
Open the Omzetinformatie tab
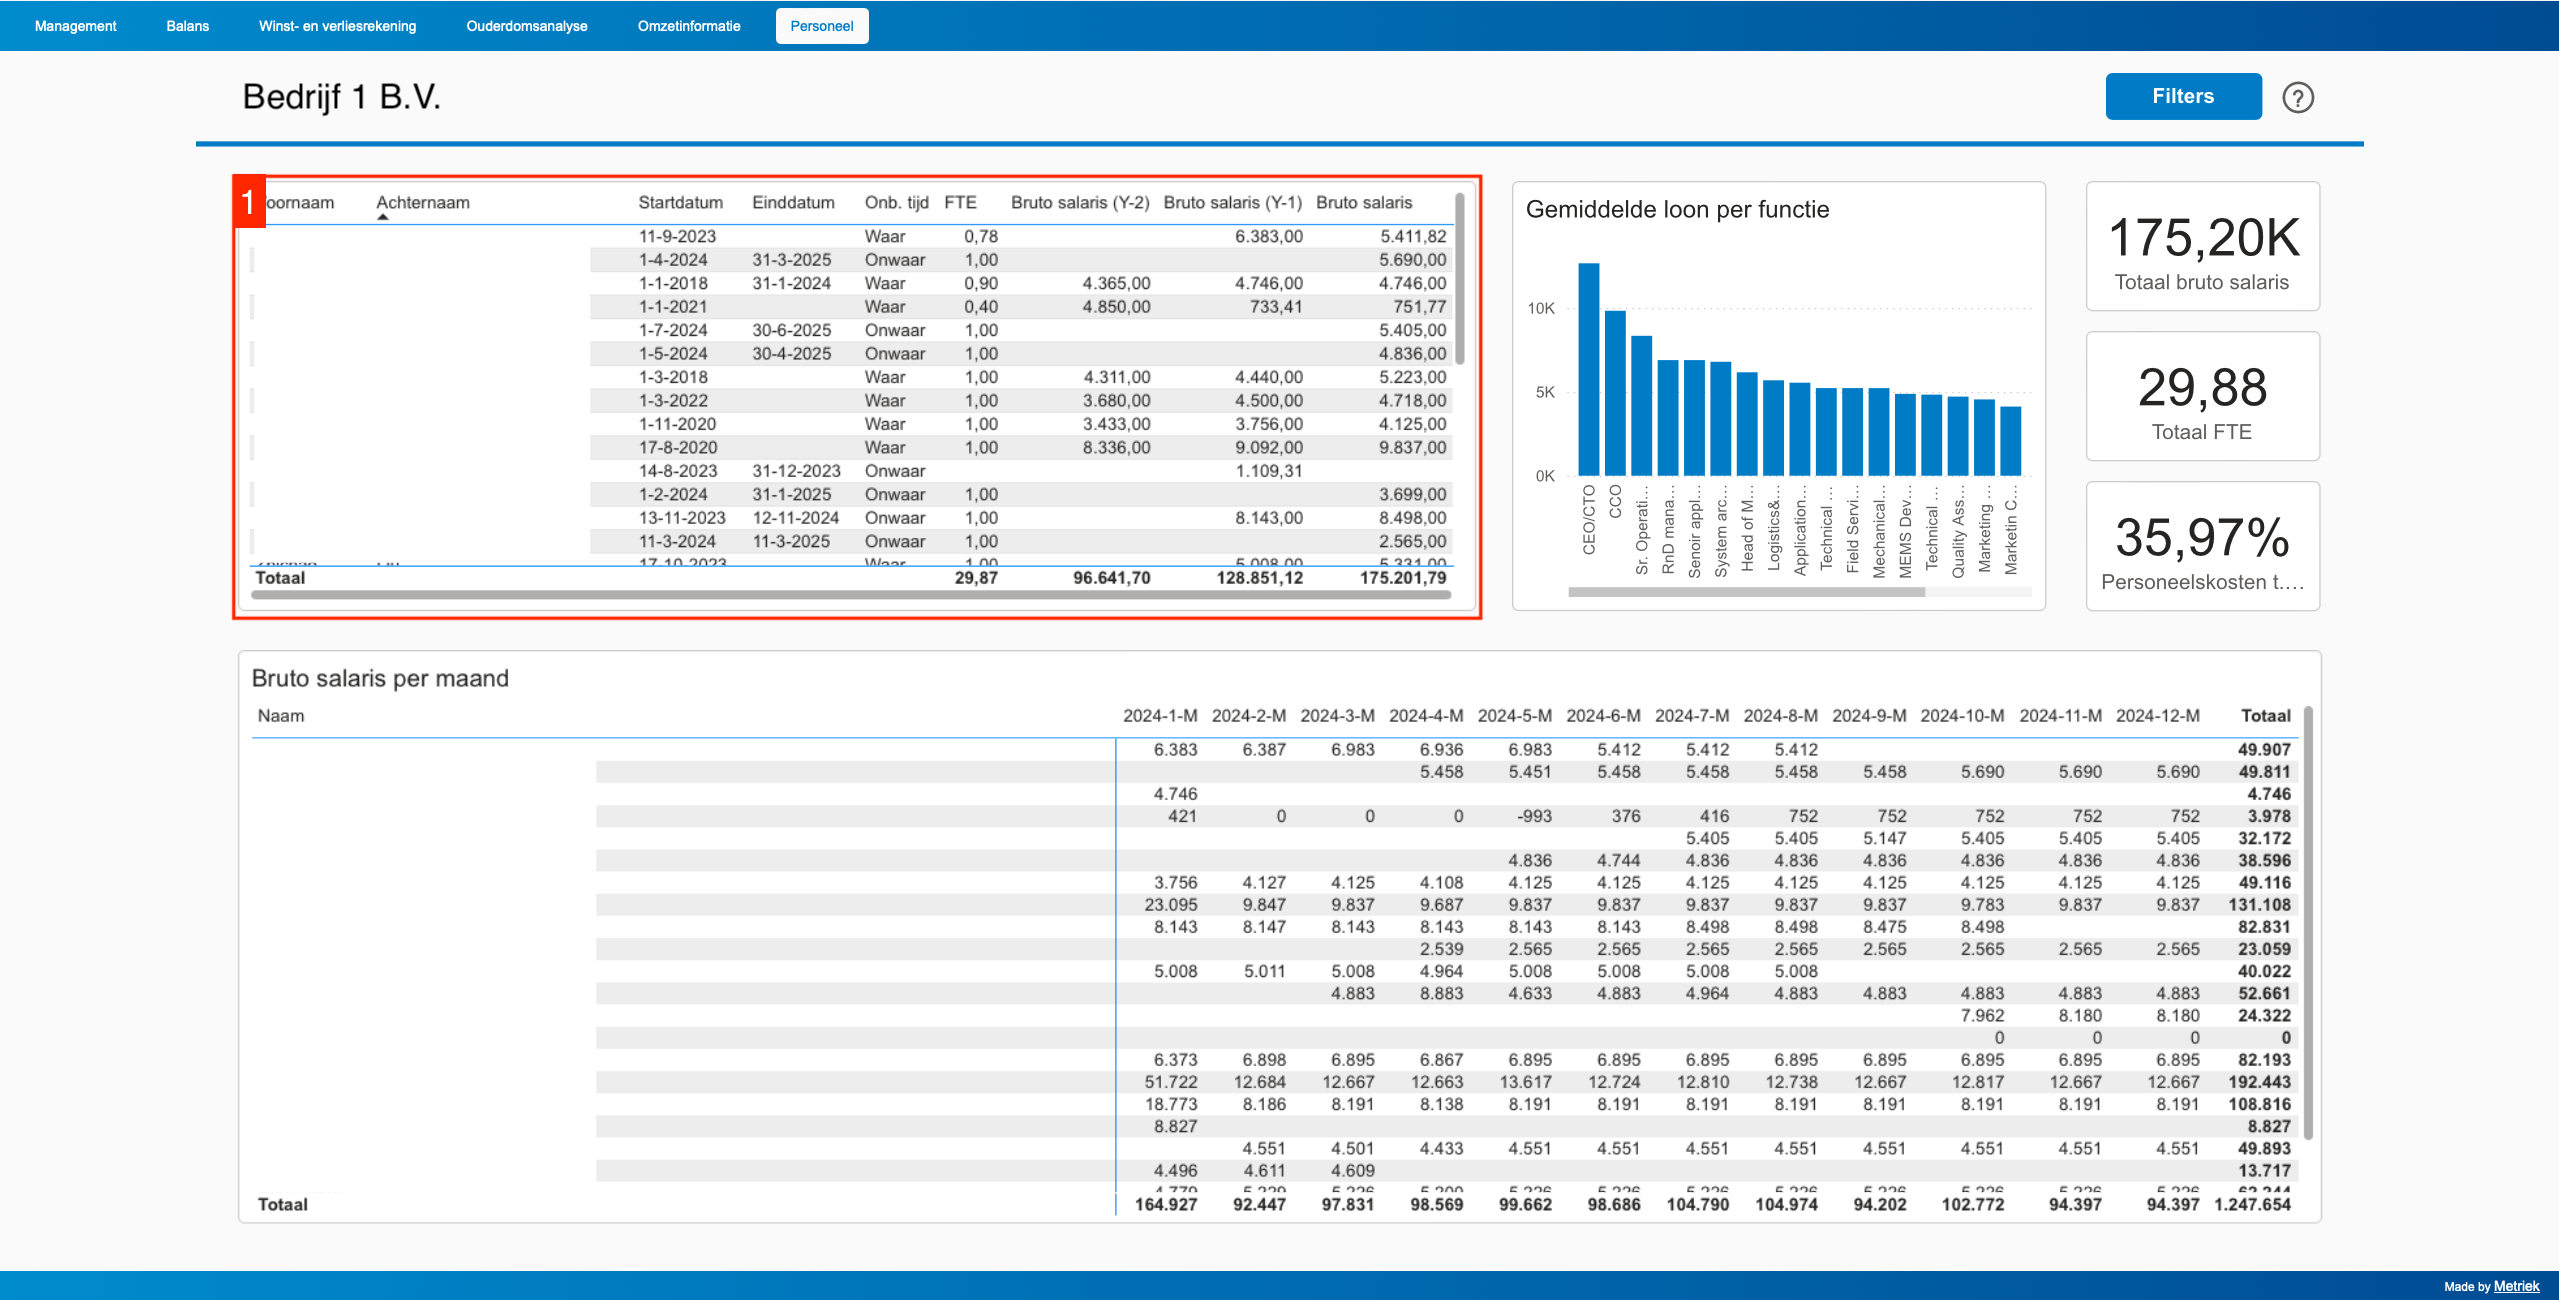pyautogui.click(x=688, y=26)
